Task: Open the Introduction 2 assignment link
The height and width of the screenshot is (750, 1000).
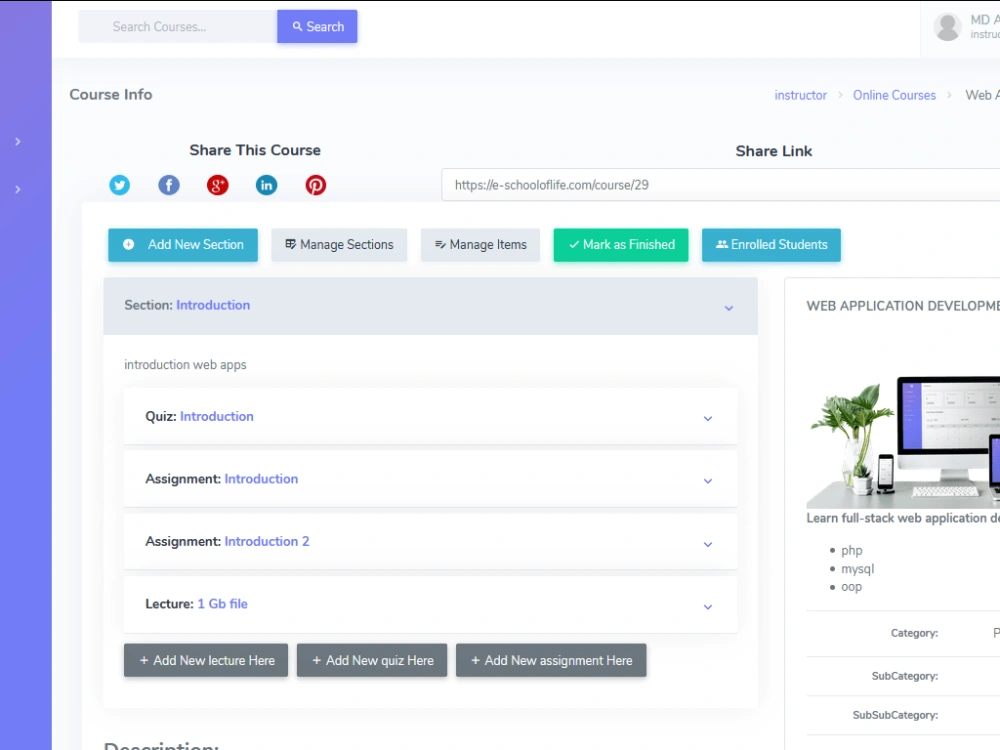Action: pos(267,541)
